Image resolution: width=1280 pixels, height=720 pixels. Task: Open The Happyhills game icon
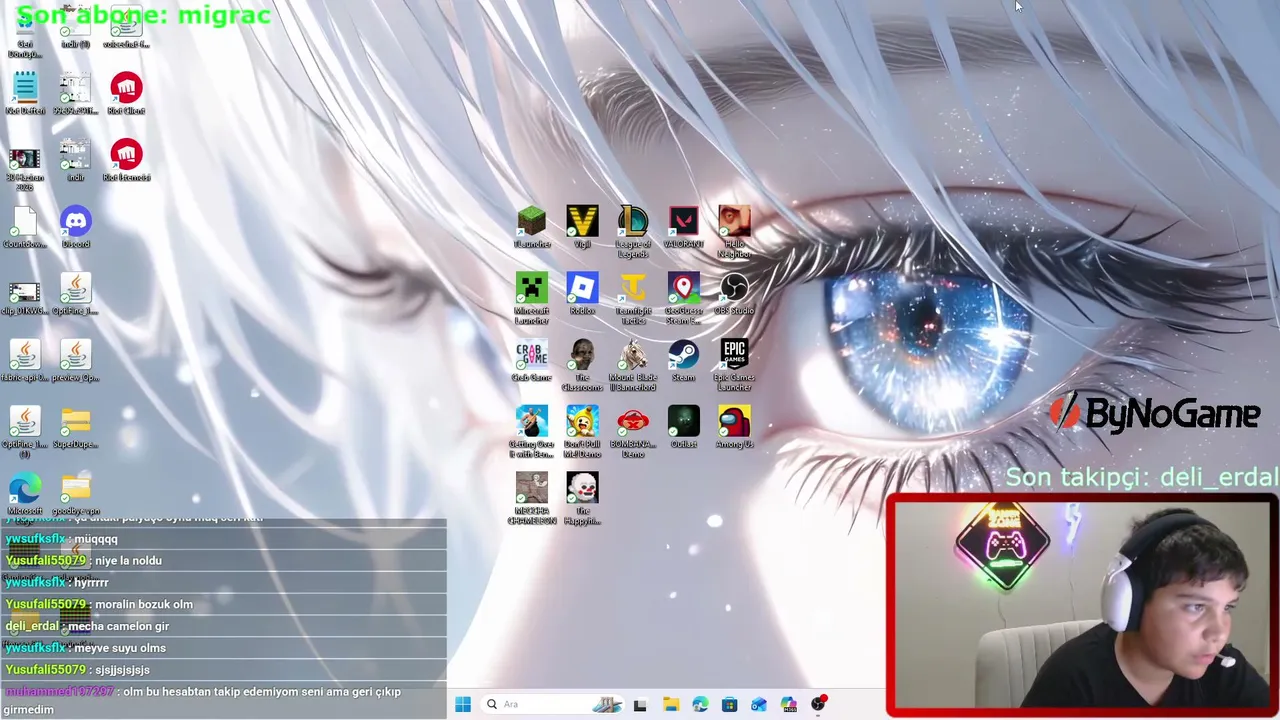[x=582, y=488]
